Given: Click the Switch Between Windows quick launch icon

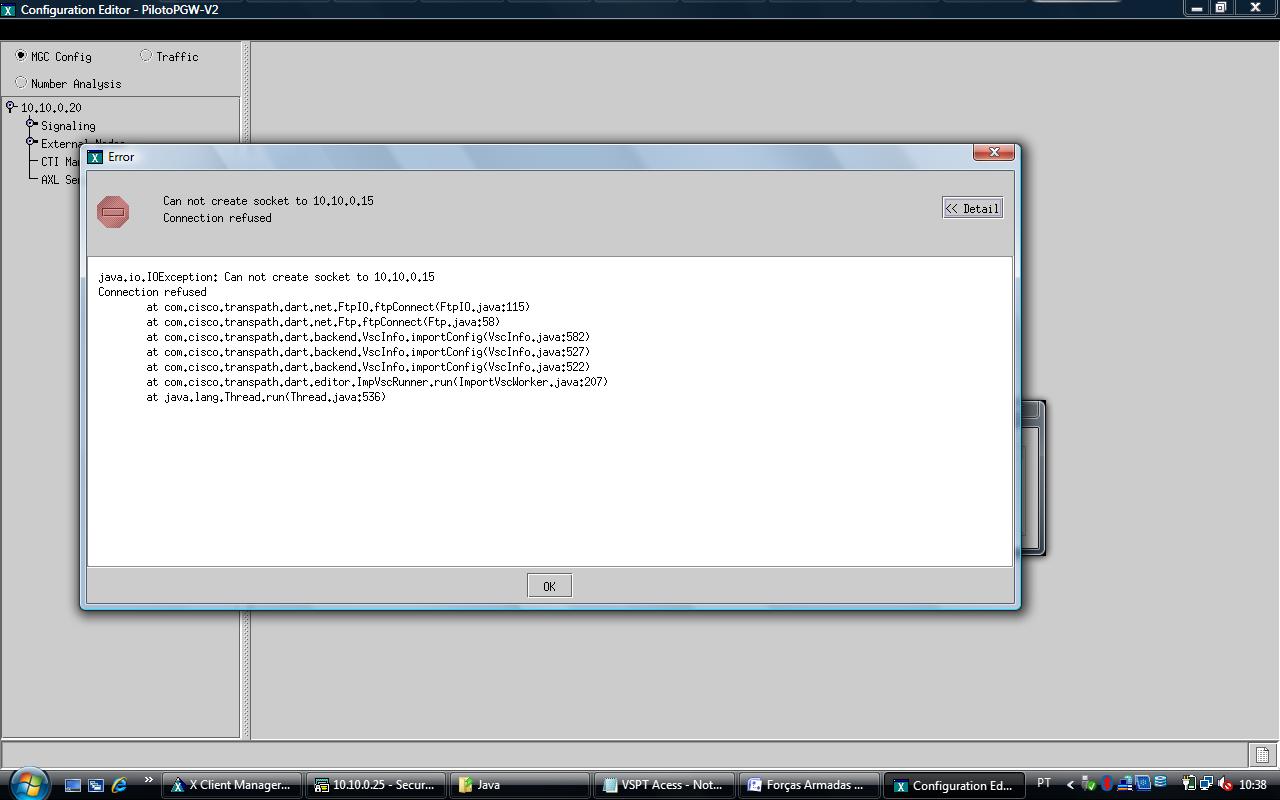Looking at the screenshot, I should [96, 785].
